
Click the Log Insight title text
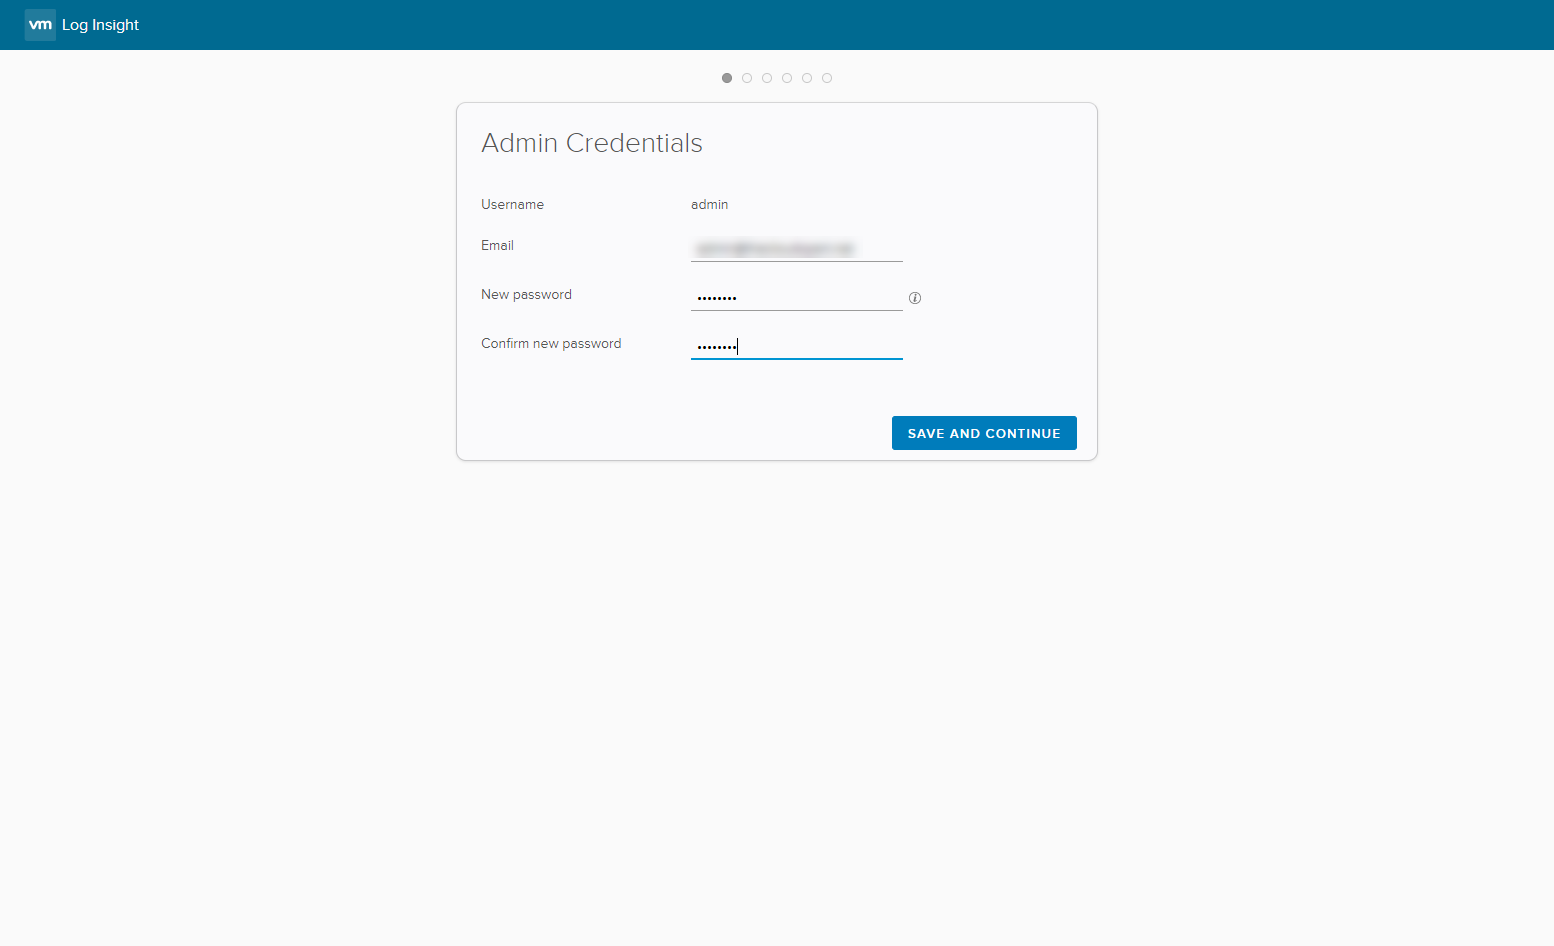[x=100, y=25]
